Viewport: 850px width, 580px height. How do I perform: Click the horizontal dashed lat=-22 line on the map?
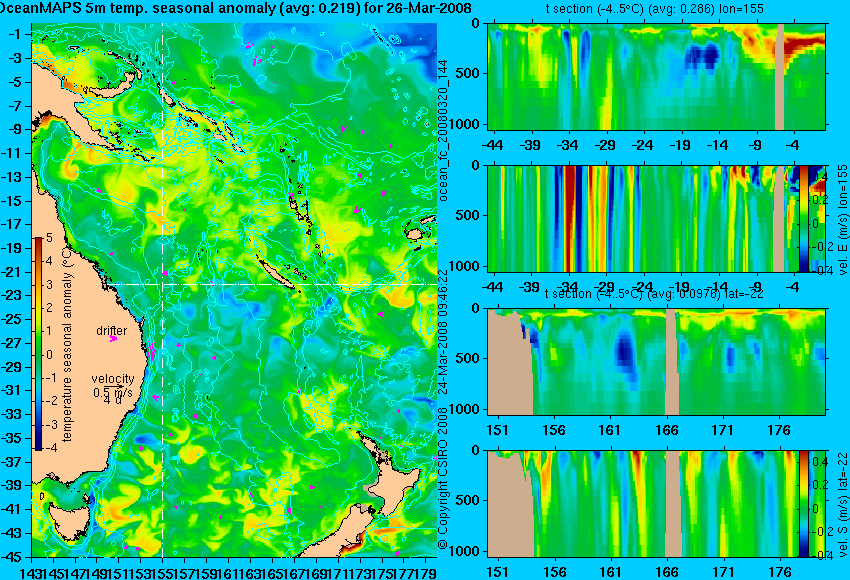271,284
